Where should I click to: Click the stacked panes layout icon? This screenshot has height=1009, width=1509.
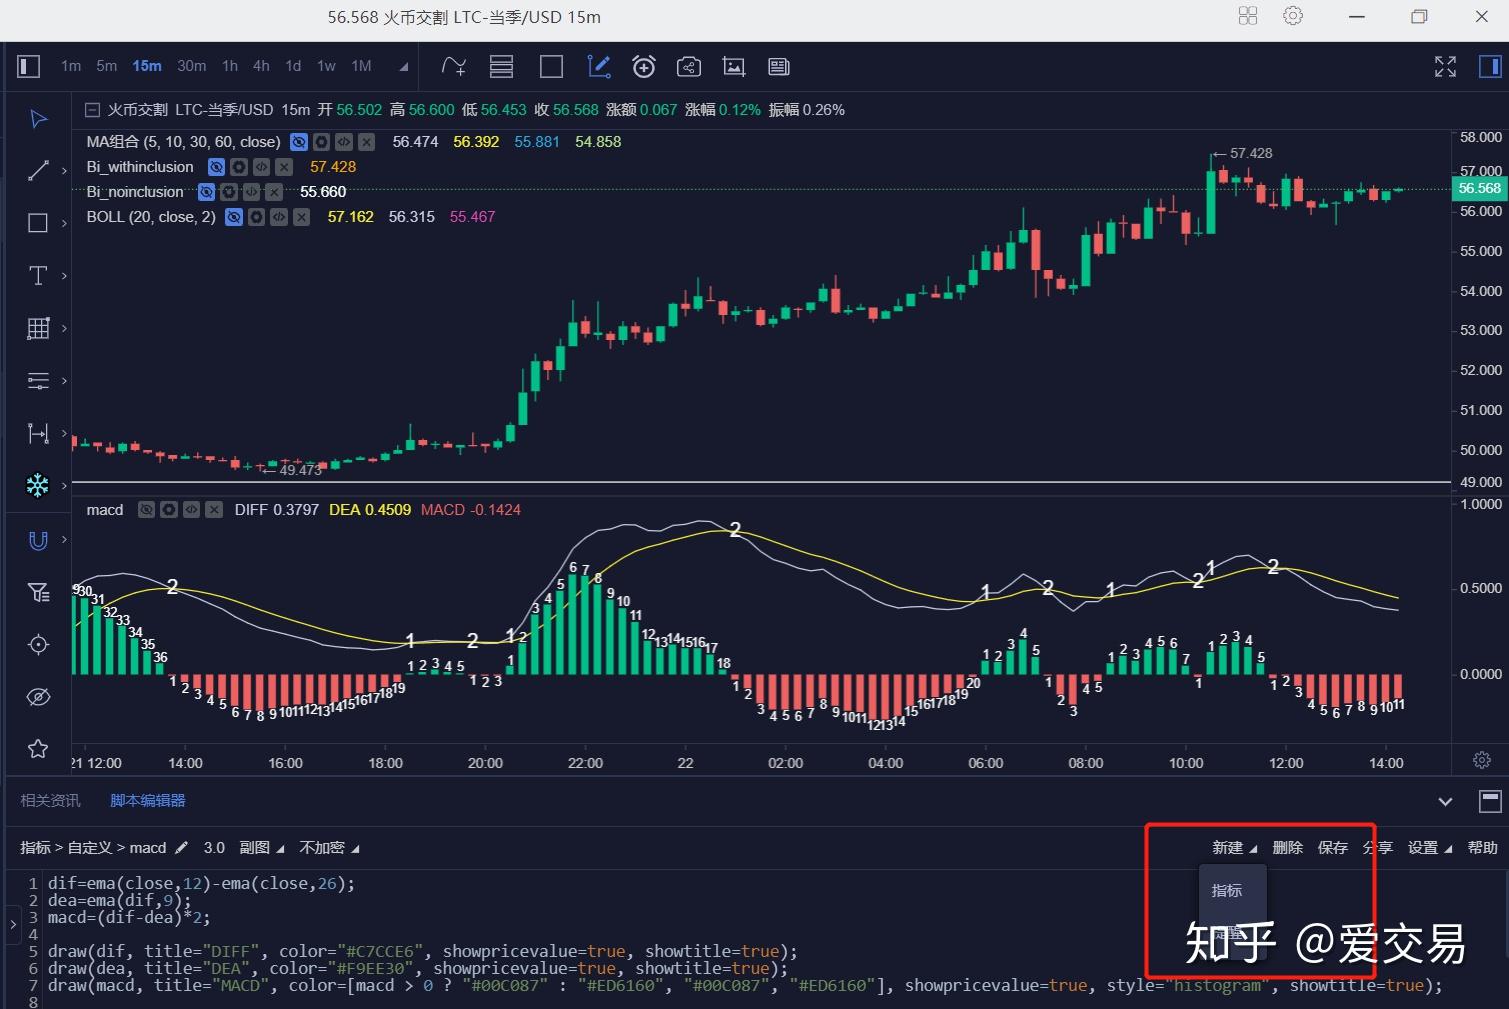pyautogui.click(x=501, y=67)
